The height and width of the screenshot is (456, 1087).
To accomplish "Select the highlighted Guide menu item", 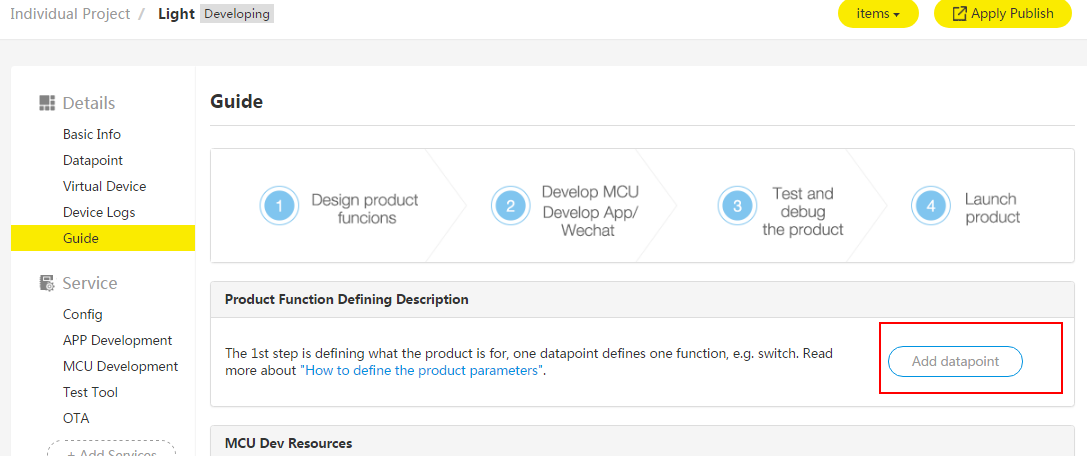I will [x=81, y=238].
